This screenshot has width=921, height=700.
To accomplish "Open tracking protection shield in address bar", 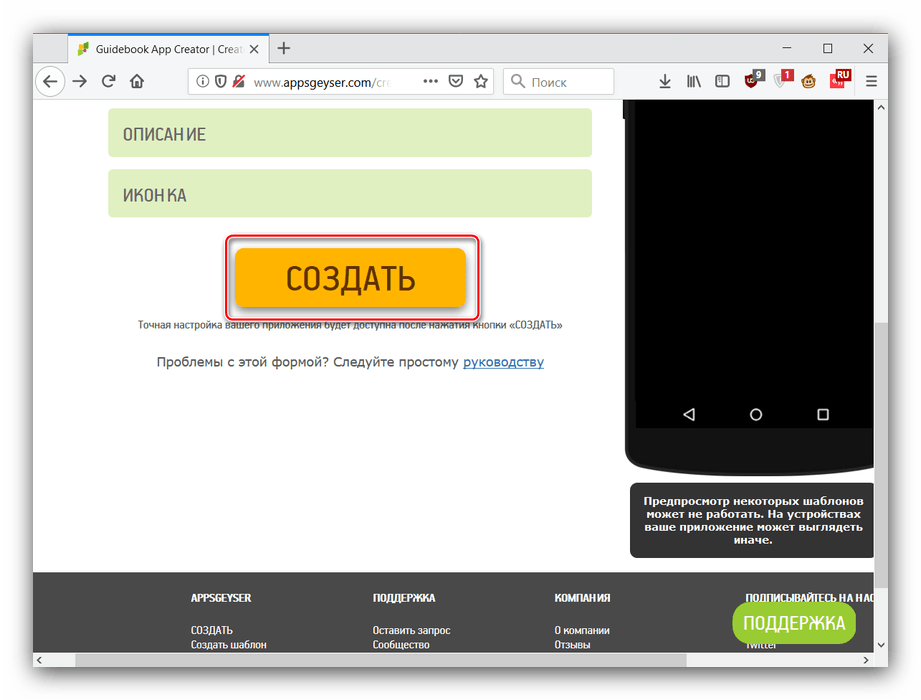I will coord(220,81).
